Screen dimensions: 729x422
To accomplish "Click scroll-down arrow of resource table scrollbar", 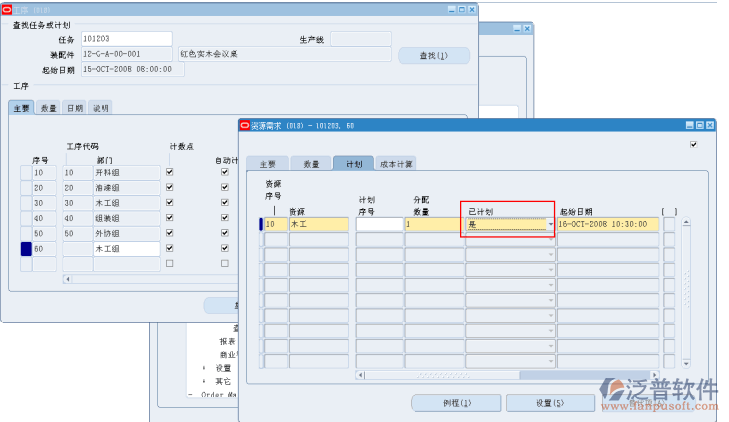I will pos(686,363).
